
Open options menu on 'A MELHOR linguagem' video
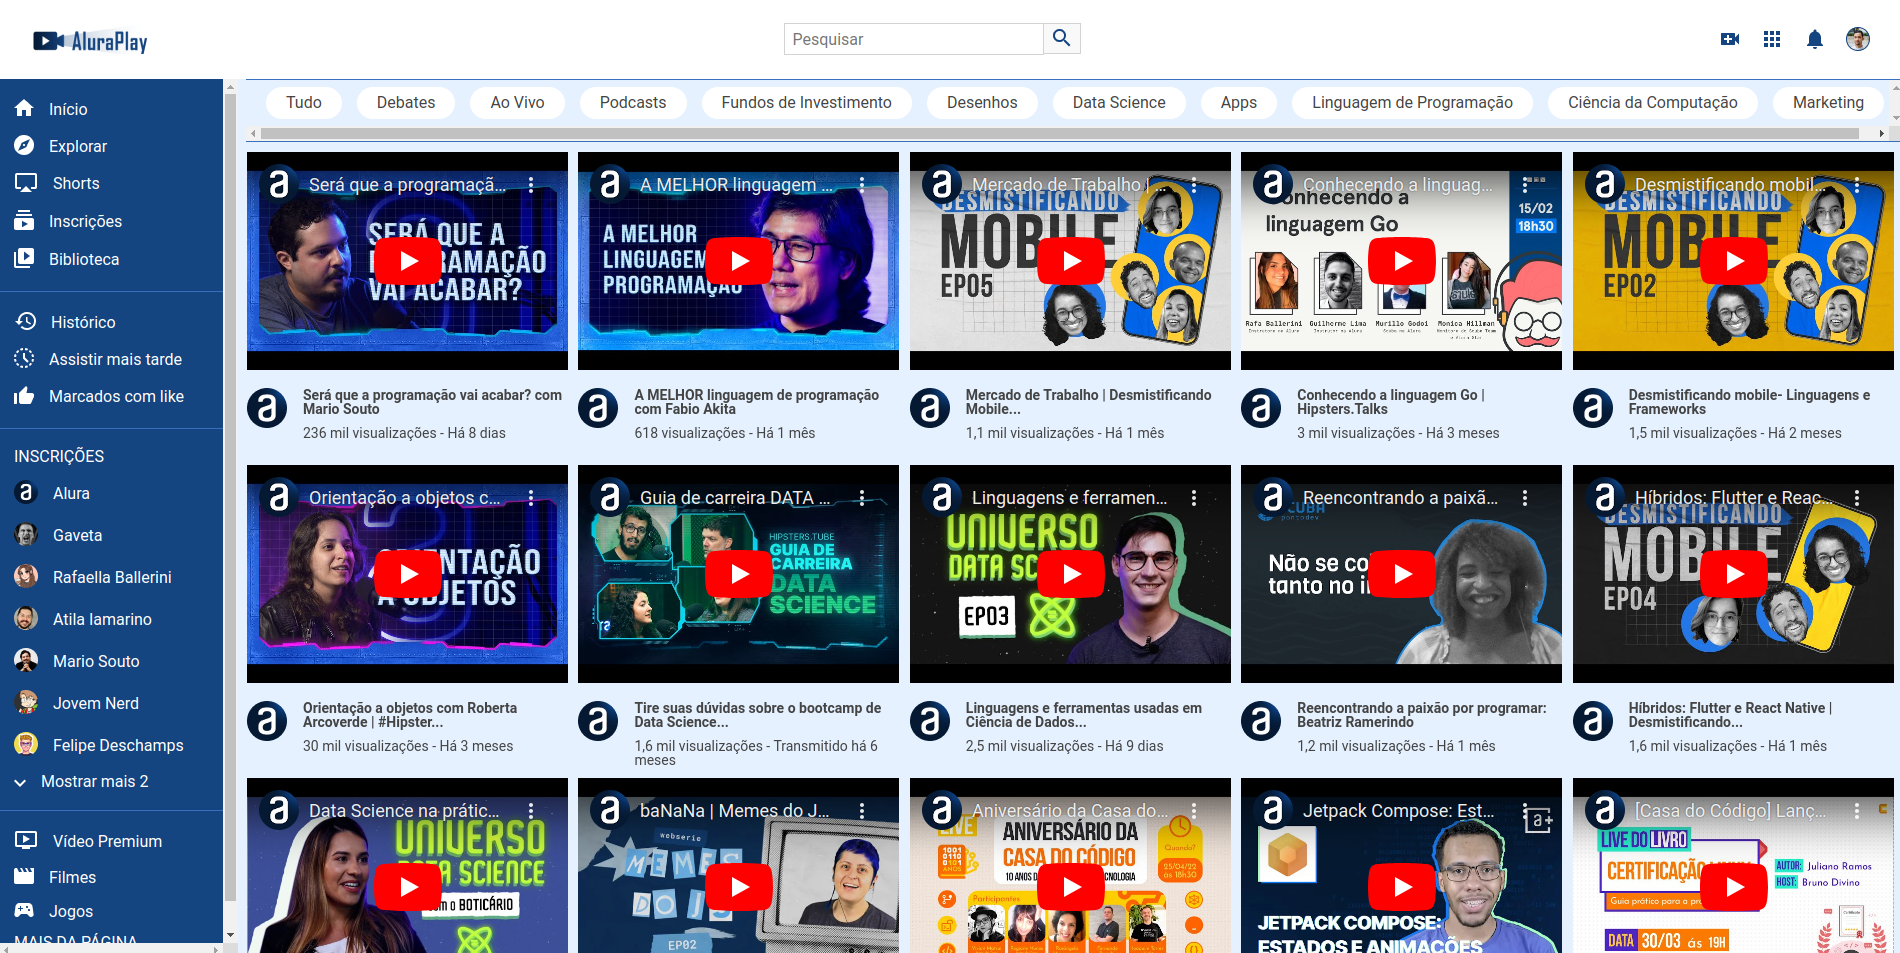click(861, 185)
